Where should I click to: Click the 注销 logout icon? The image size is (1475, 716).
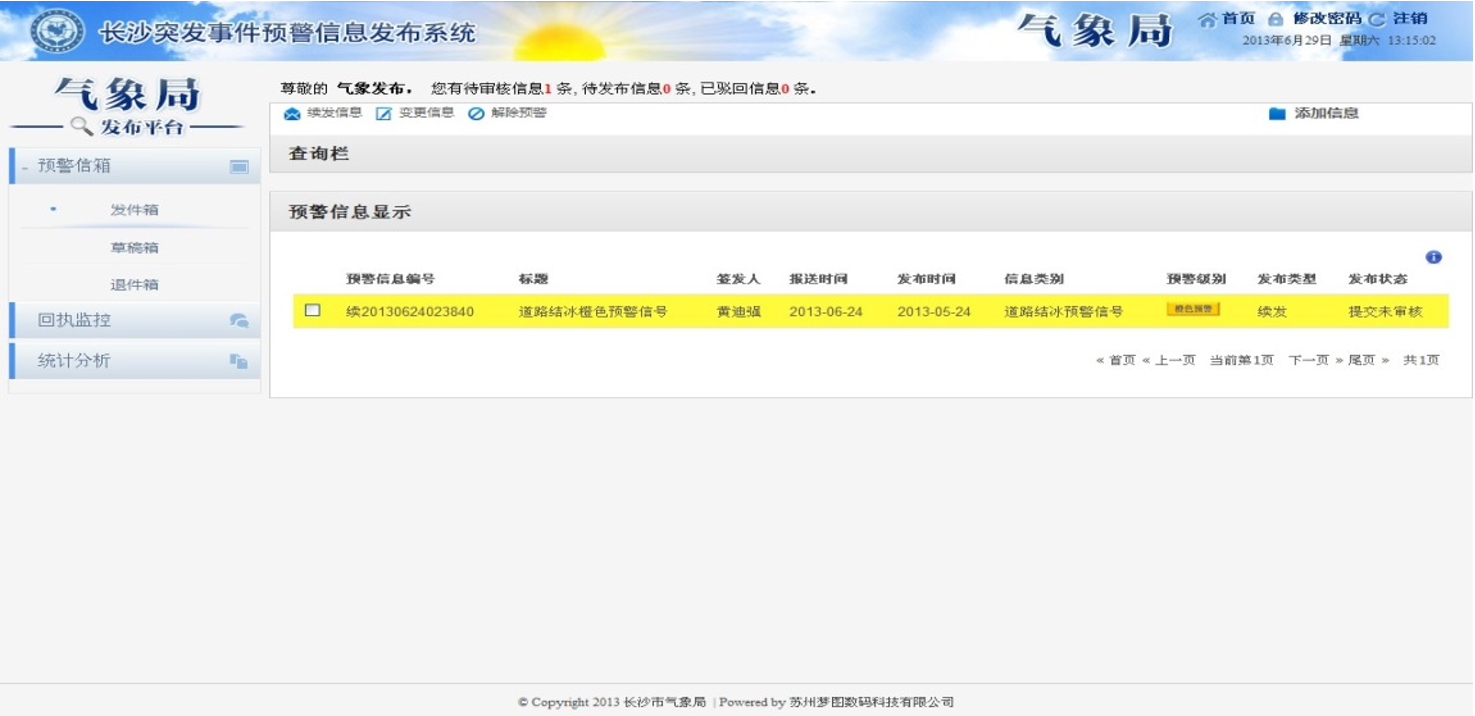coord(1377,19)
